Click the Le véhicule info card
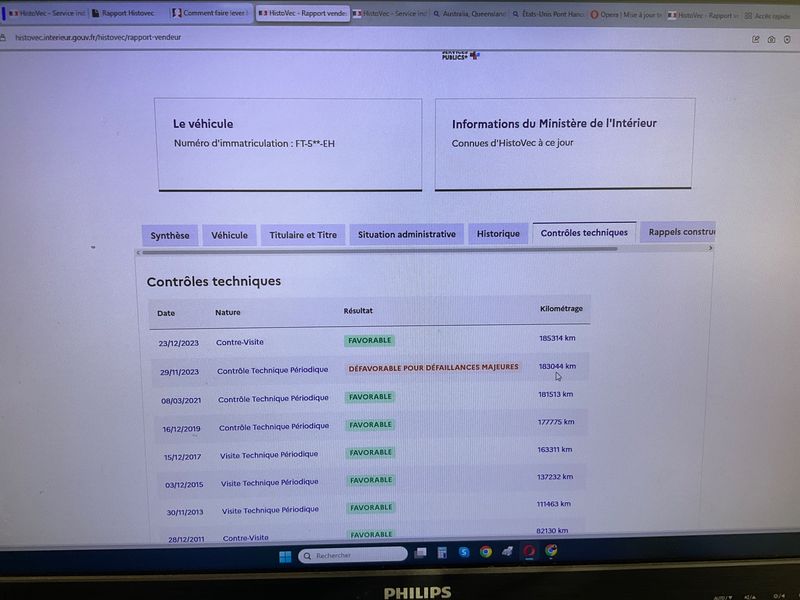This screenshot has height=600, width=800. (x=289, y=145)
